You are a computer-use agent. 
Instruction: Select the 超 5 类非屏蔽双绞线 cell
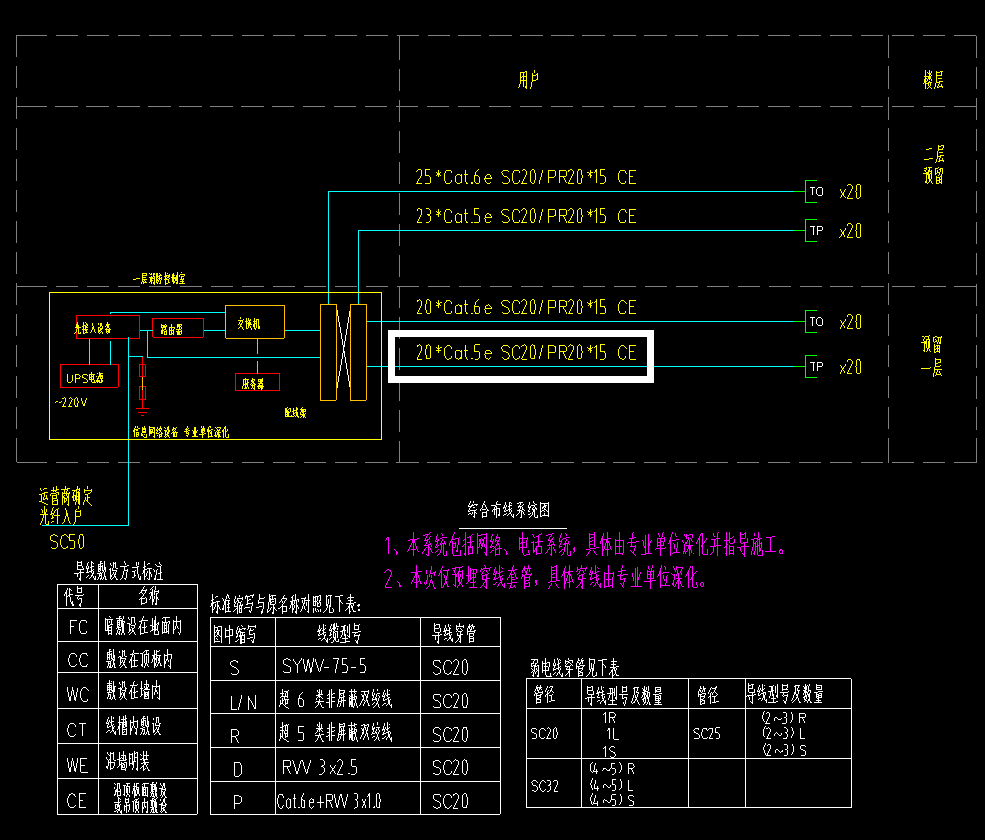tap(348, 733)
